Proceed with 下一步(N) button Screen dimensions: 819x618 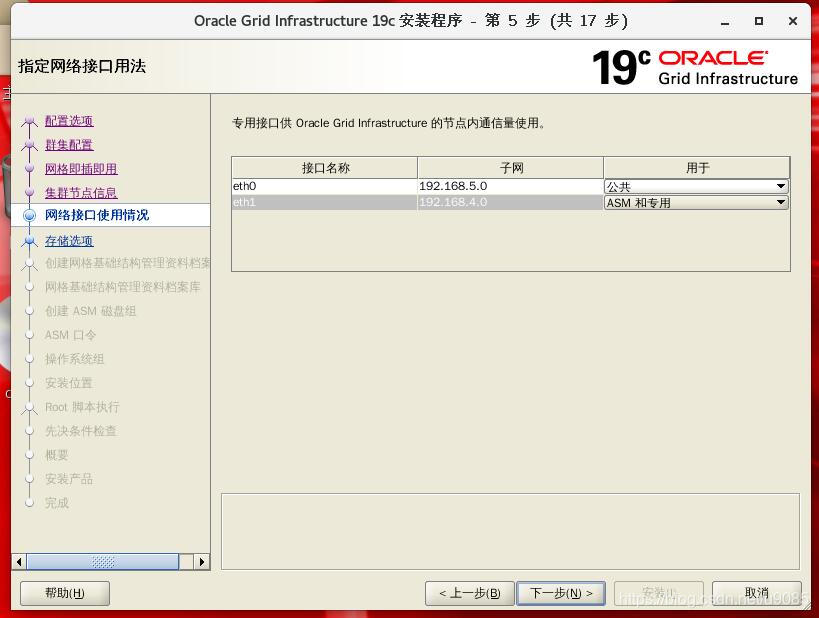pos(561,593)
